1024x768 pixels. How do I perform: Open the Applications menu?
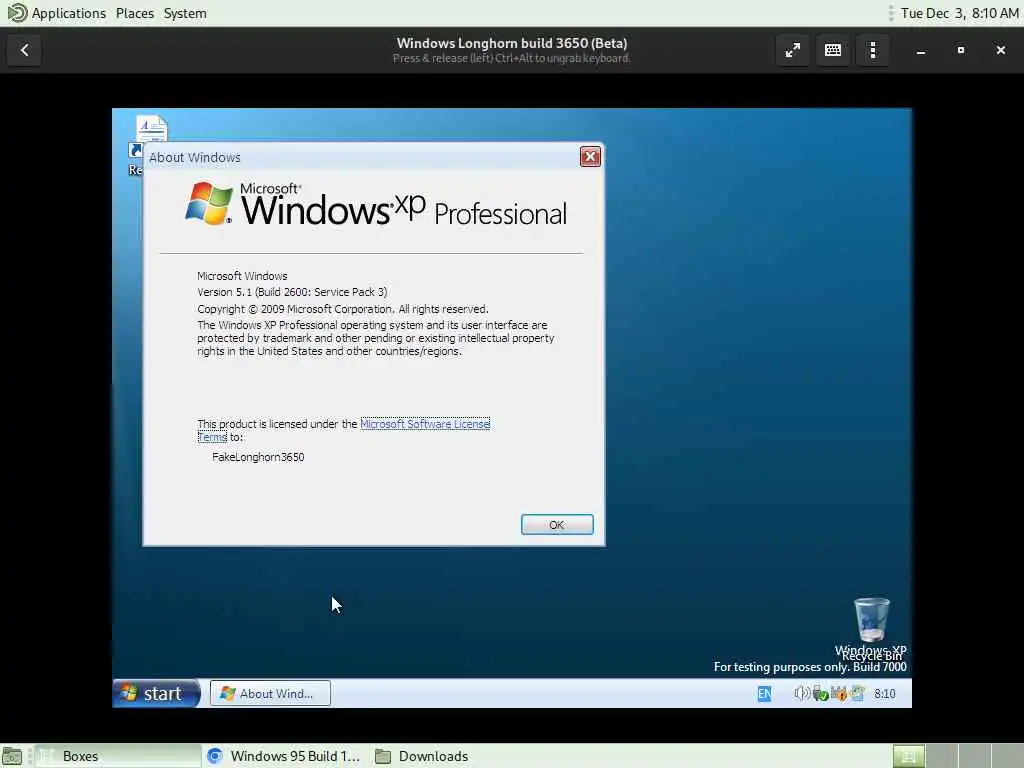coord(57,13)
